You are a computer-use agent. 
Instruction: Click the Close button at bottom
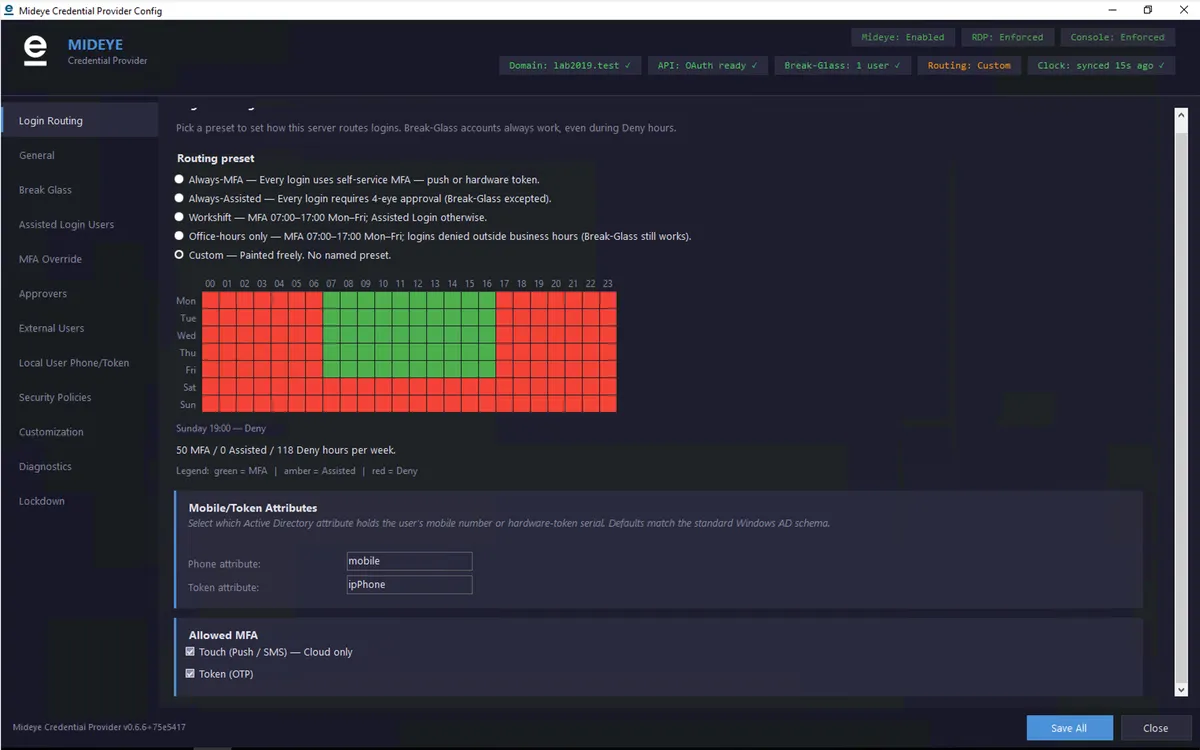coord(1156,728)
